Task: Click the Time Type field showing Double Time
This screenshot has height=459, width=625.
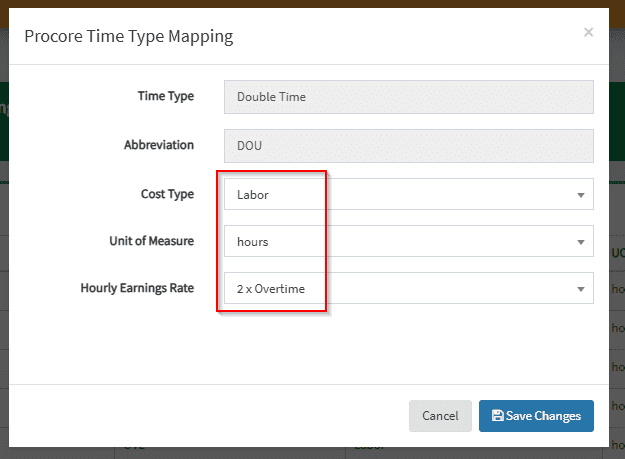Action: click(408, 97)
